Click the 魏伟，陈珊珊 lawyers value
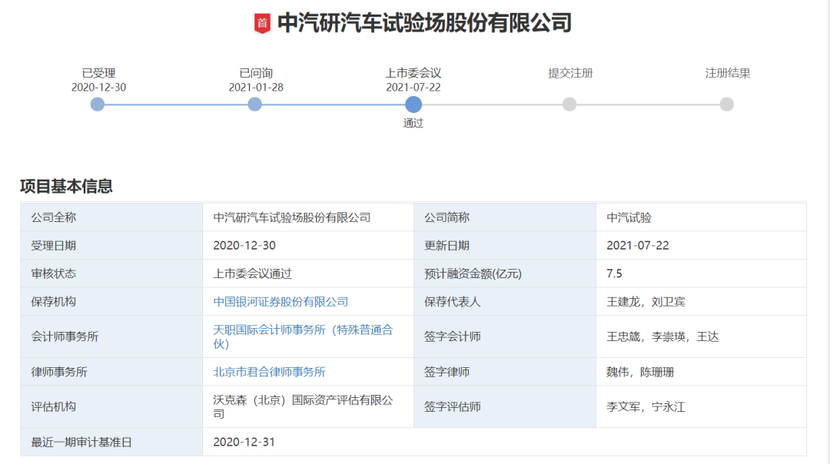830x464 pixels. (x=640, y=372)
